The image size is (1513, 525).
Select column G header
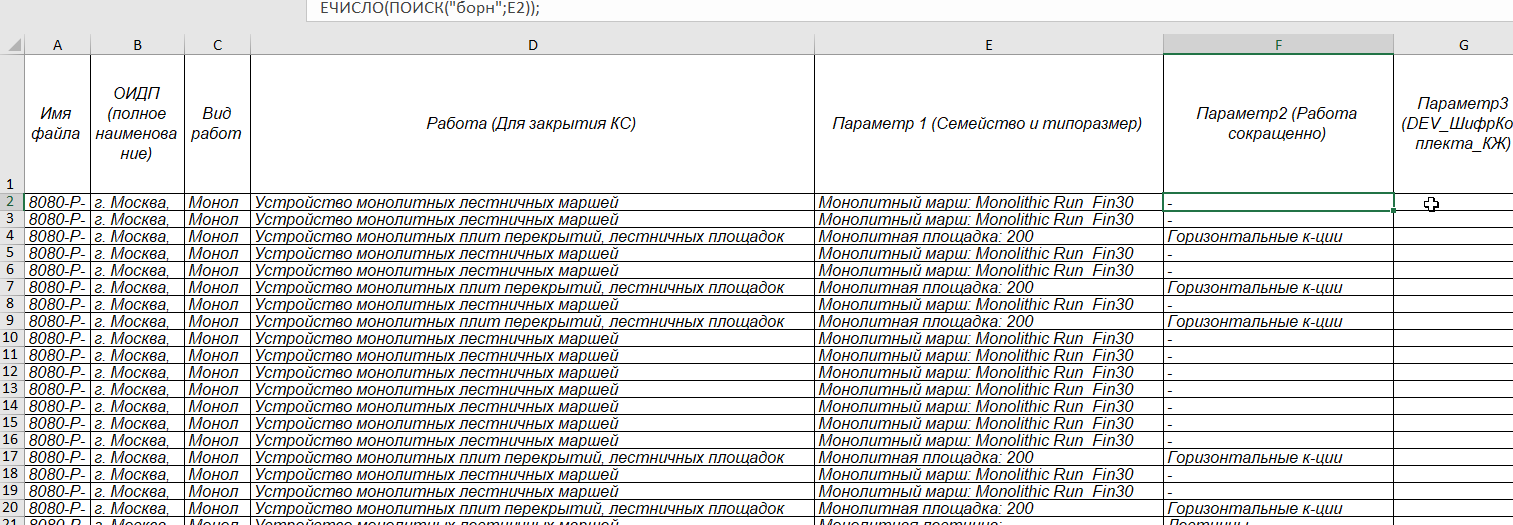[1453, 45]
